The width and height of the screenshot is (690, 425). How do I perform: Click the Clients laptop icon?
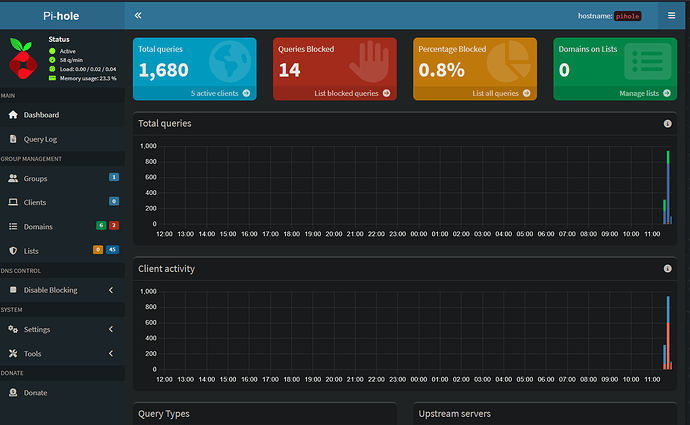(x=13, y=202)
